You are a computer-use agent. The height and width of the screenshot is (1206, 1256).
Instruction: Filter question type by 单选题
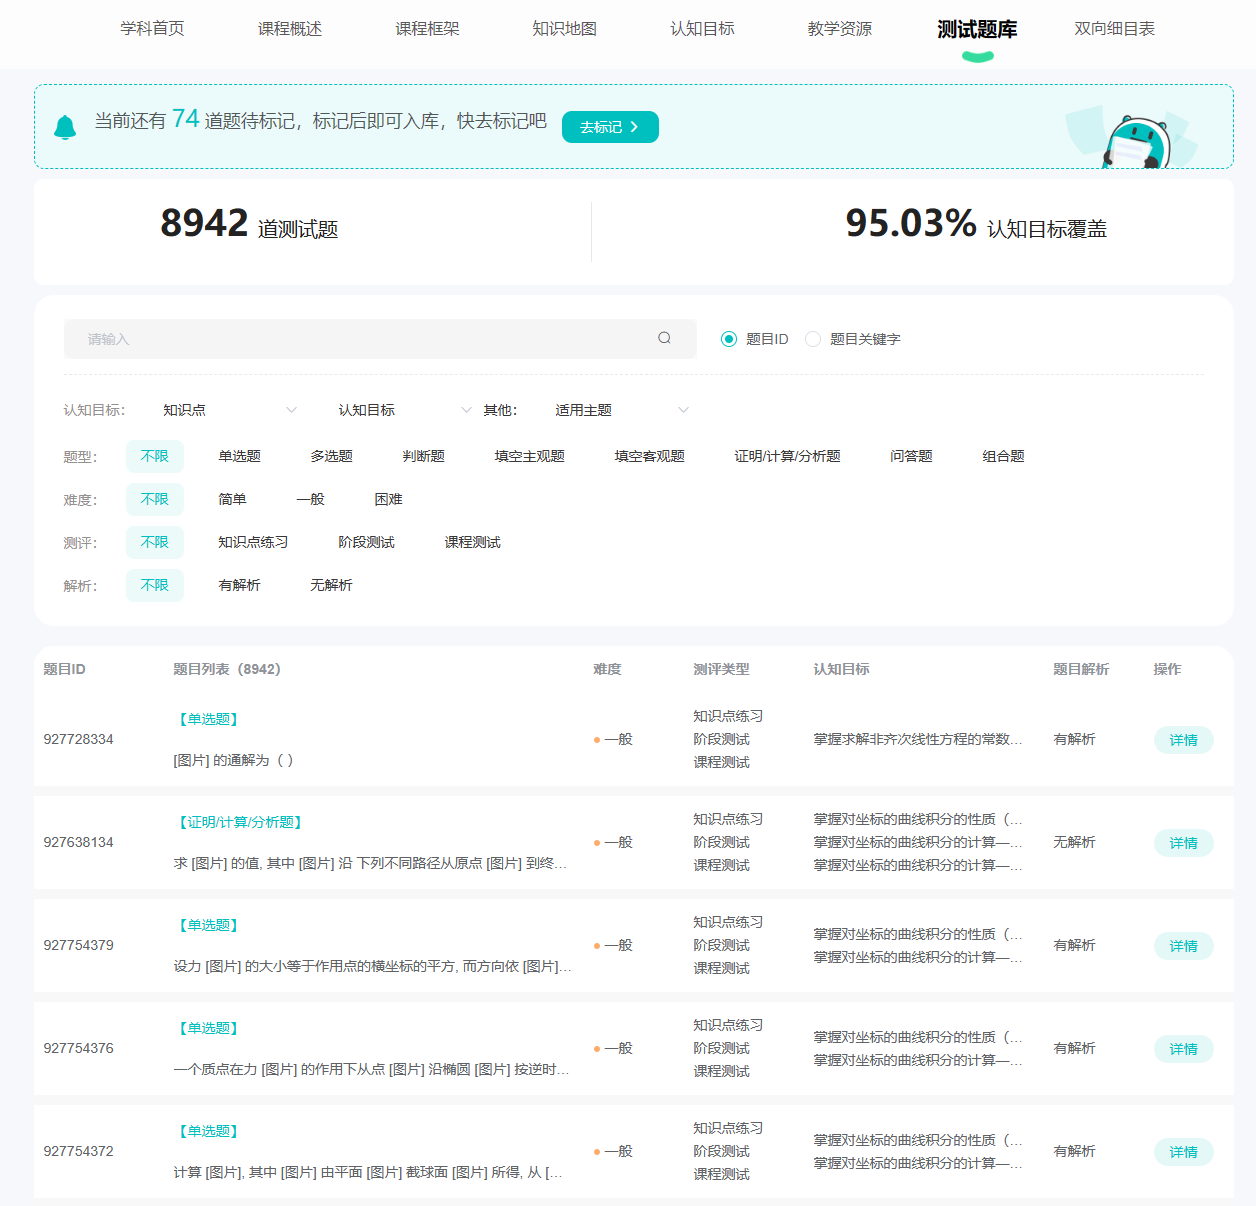pos(239,456)
